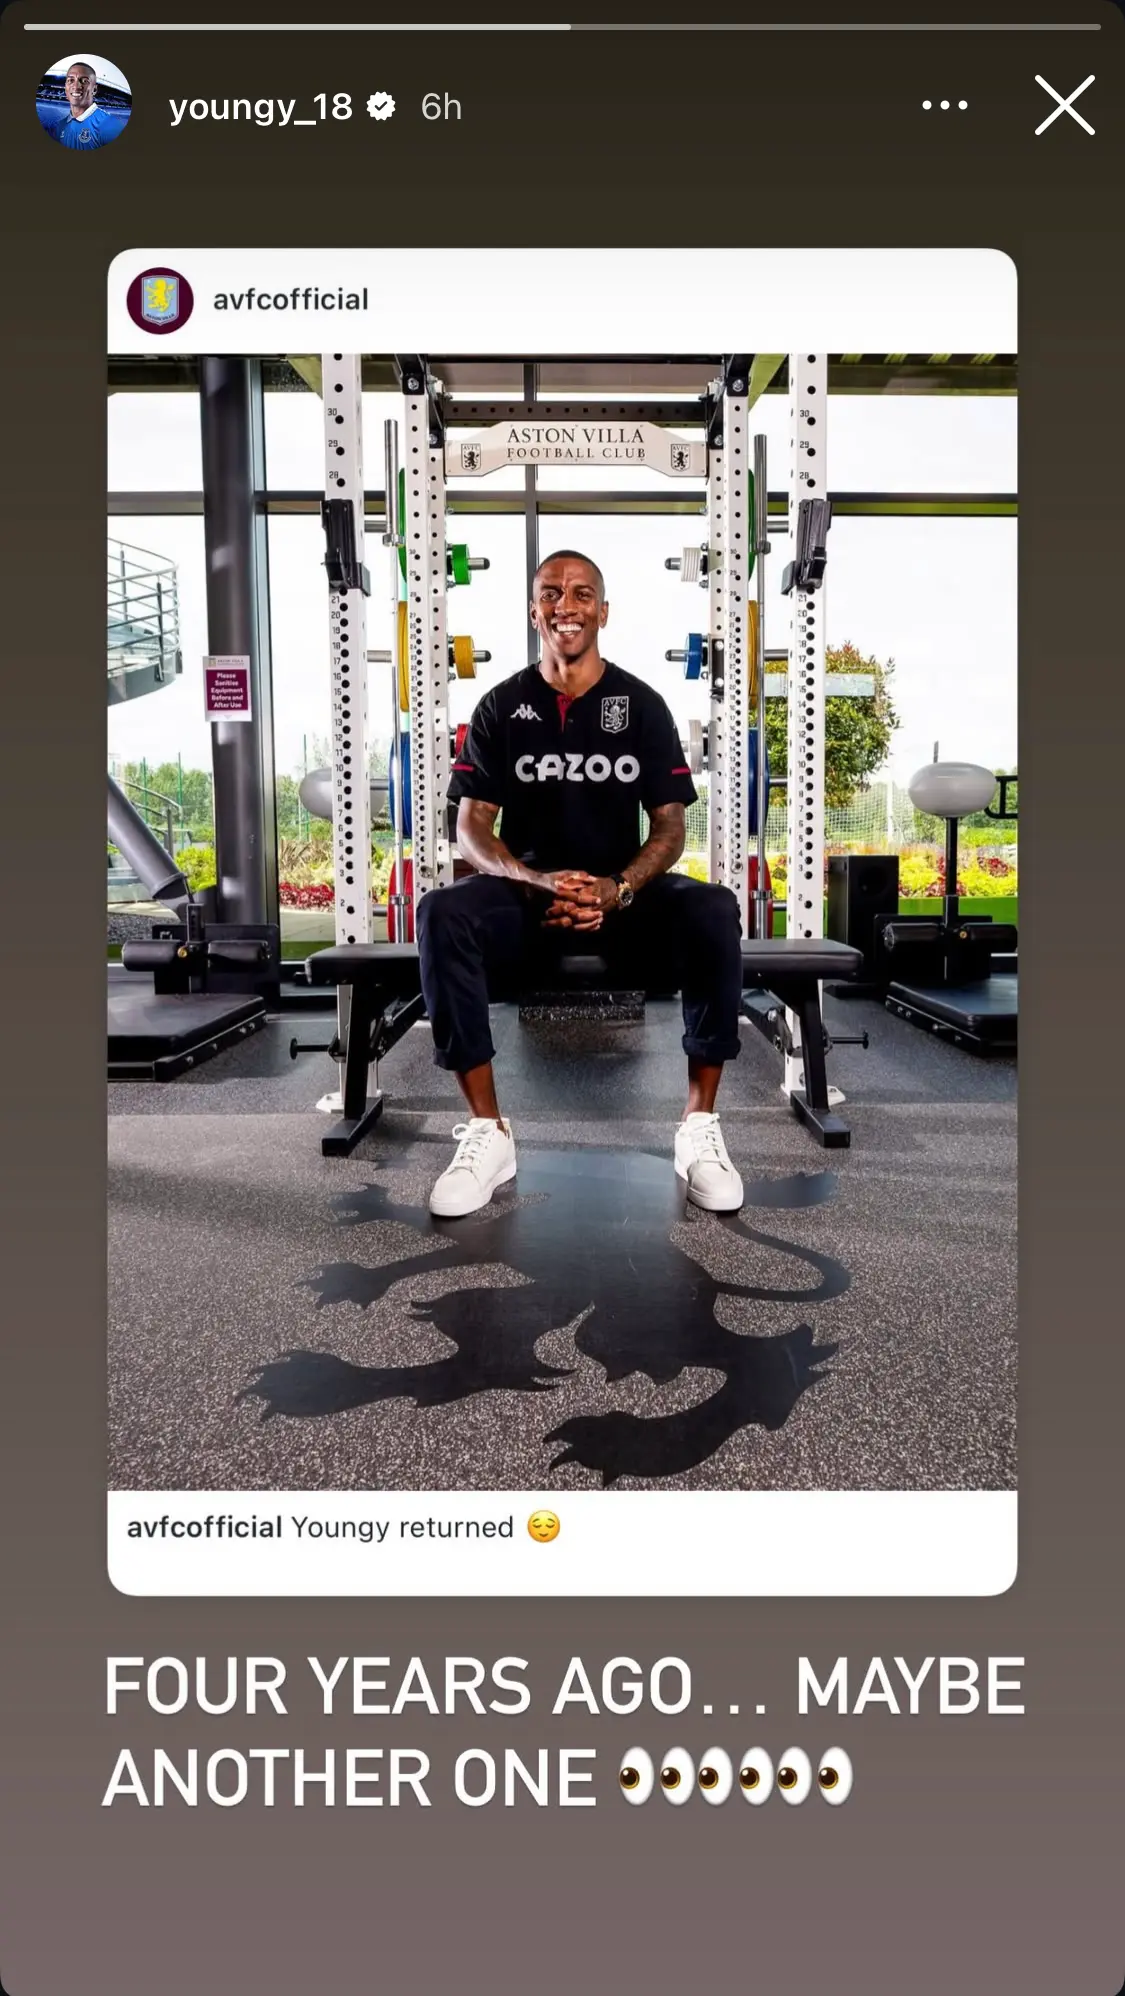
Task: Click the 6h timestamp
Action: [x=441, y=107]
